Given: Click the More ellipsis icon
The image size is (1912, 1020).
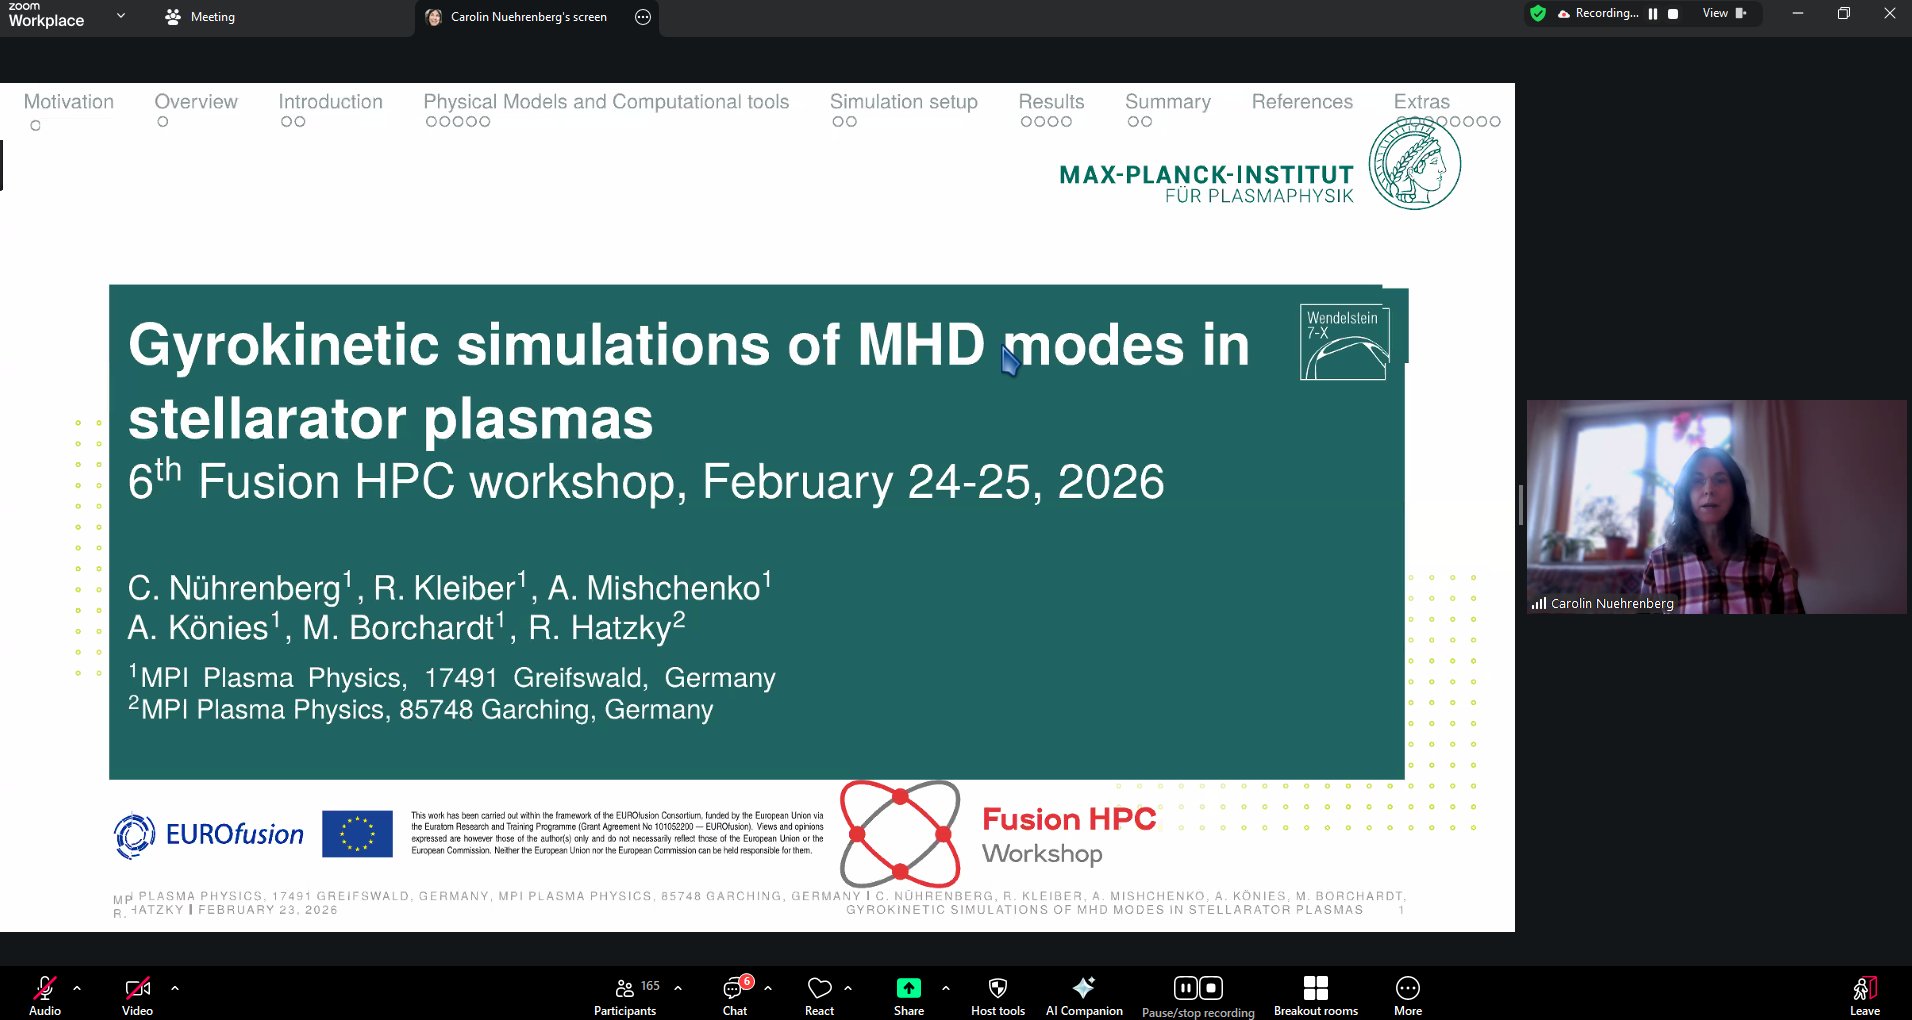Looking at the screenshot, I should [x=1407, y=988].
